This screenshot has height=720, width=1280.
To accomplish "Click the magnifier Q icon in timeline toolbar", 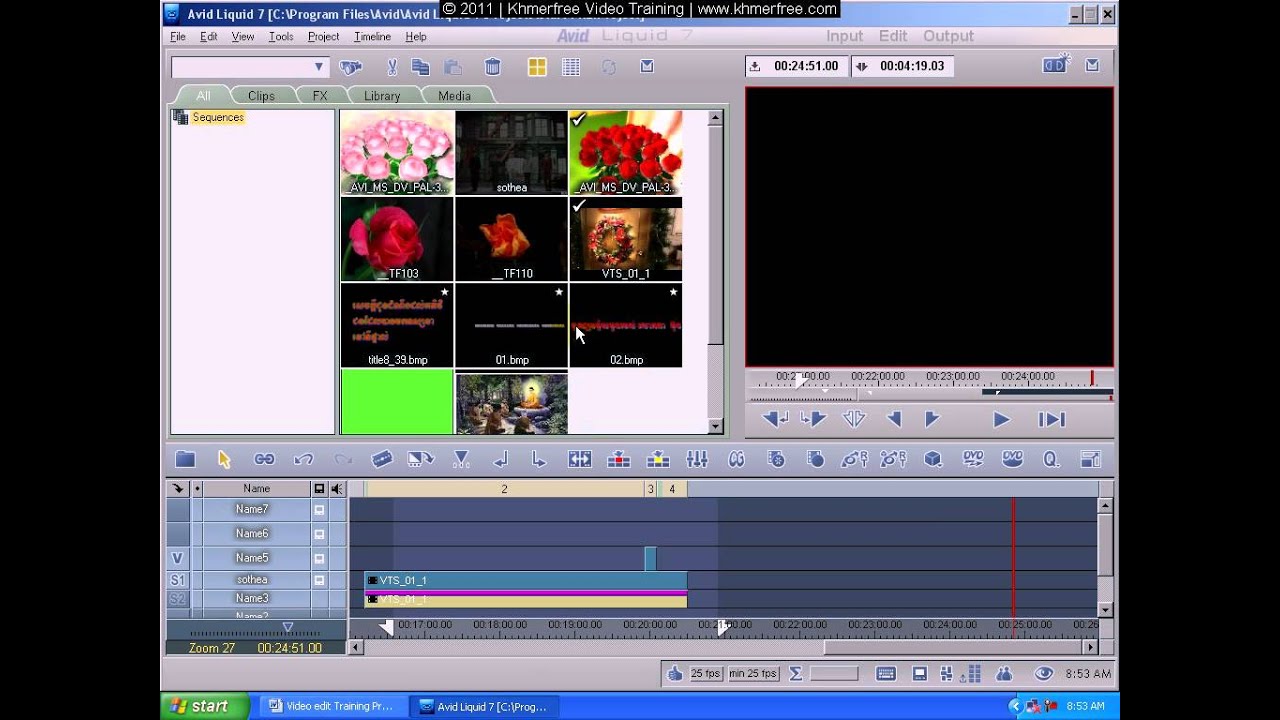I will (1050, 459).
